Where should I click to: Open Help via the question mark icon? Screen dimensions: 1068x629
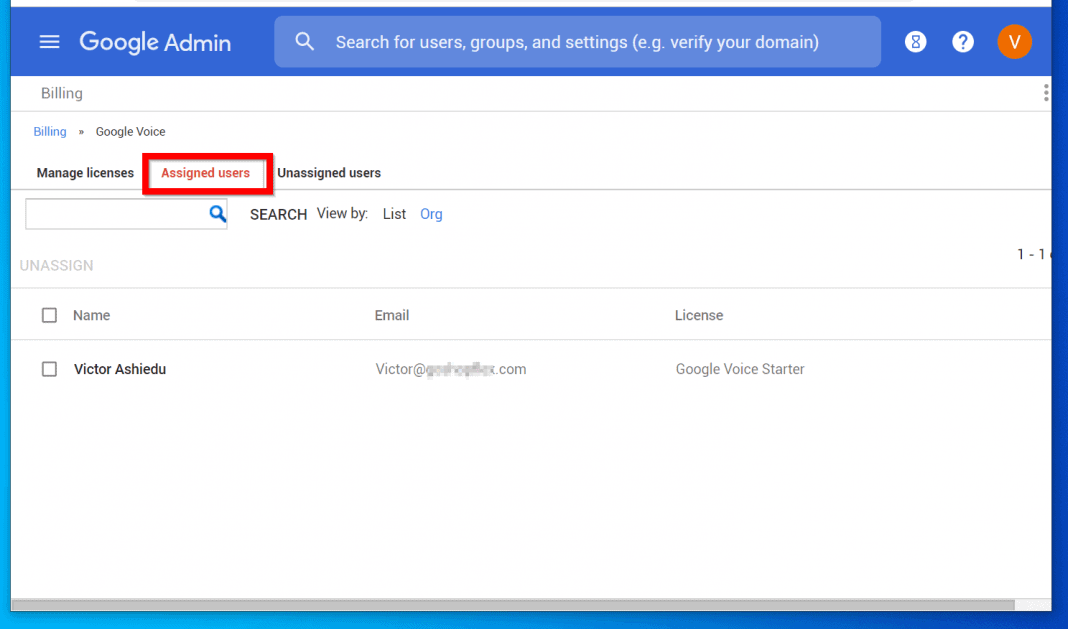[x=962, y=41]
